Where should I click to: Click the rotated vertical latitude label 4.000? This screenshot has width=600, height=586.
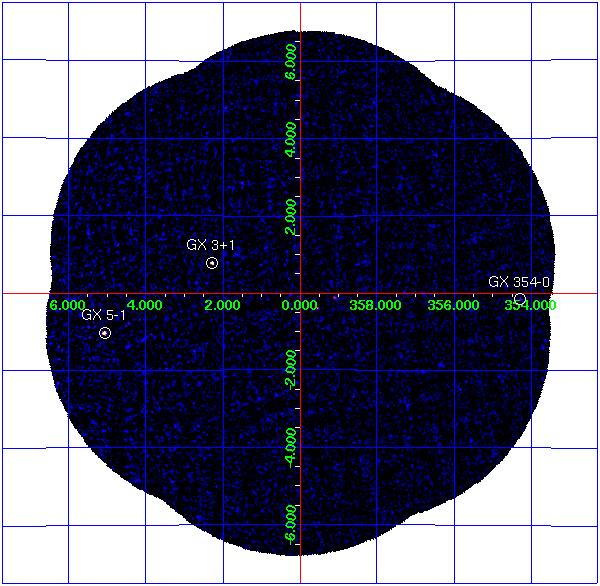pos(291,139)
